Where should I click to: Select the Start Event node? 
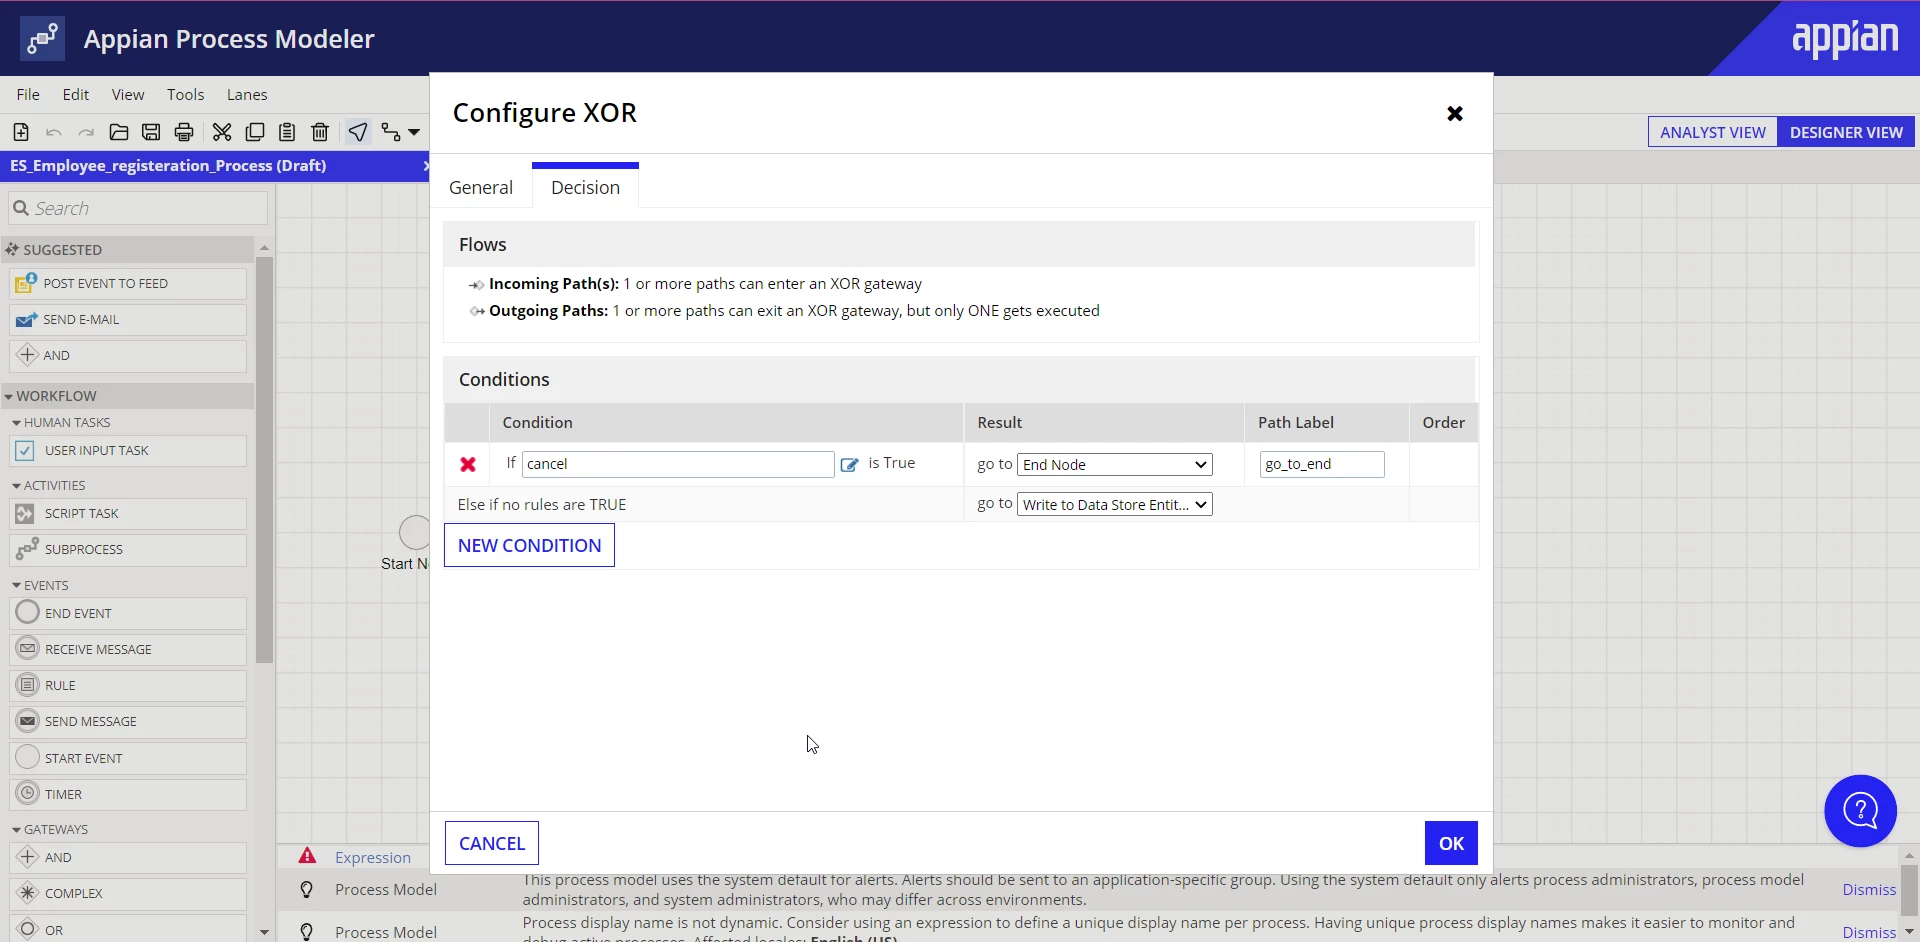[128, 758]
